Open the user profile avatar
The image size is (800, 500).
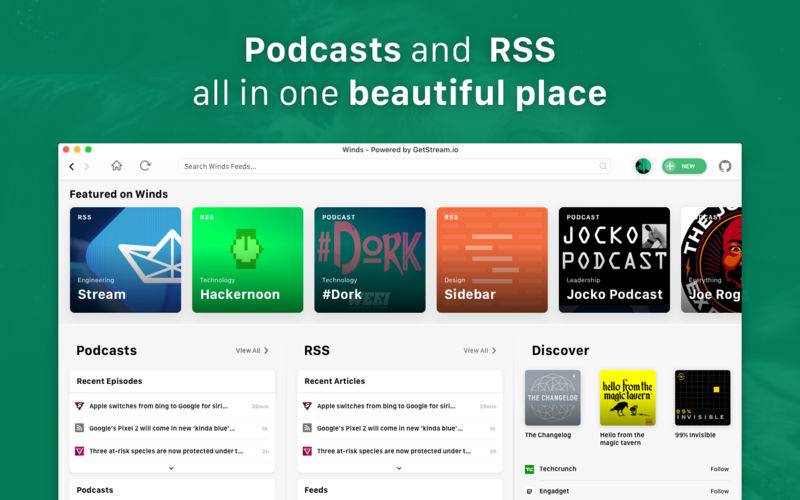point(643,166)
